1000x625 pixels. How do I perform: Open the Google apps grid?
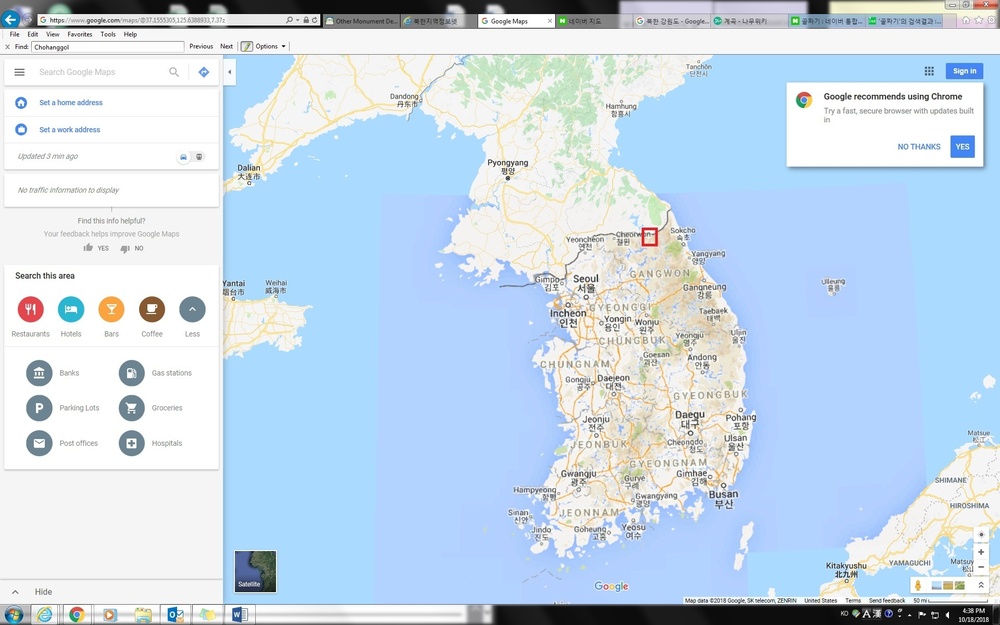[x=929, y=71]
